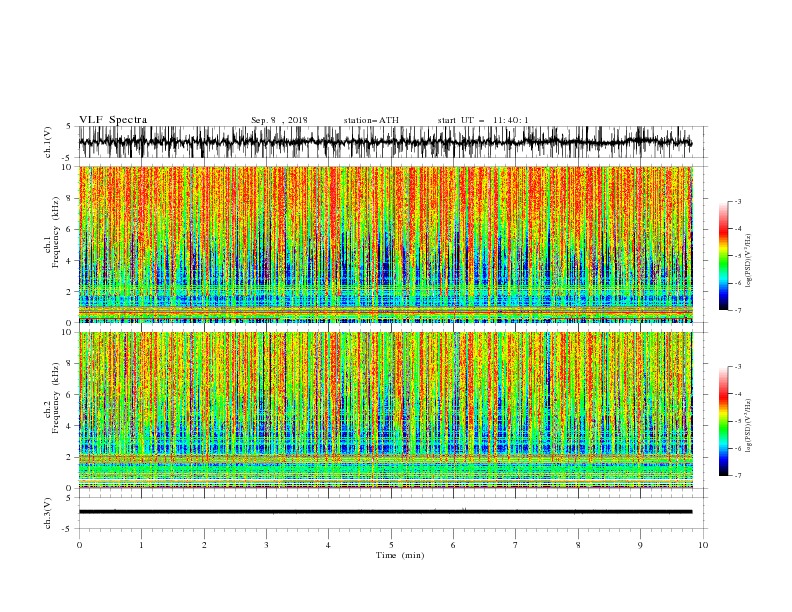Click the lower color bar's log(PSD) label

click(x=749, y=426)
